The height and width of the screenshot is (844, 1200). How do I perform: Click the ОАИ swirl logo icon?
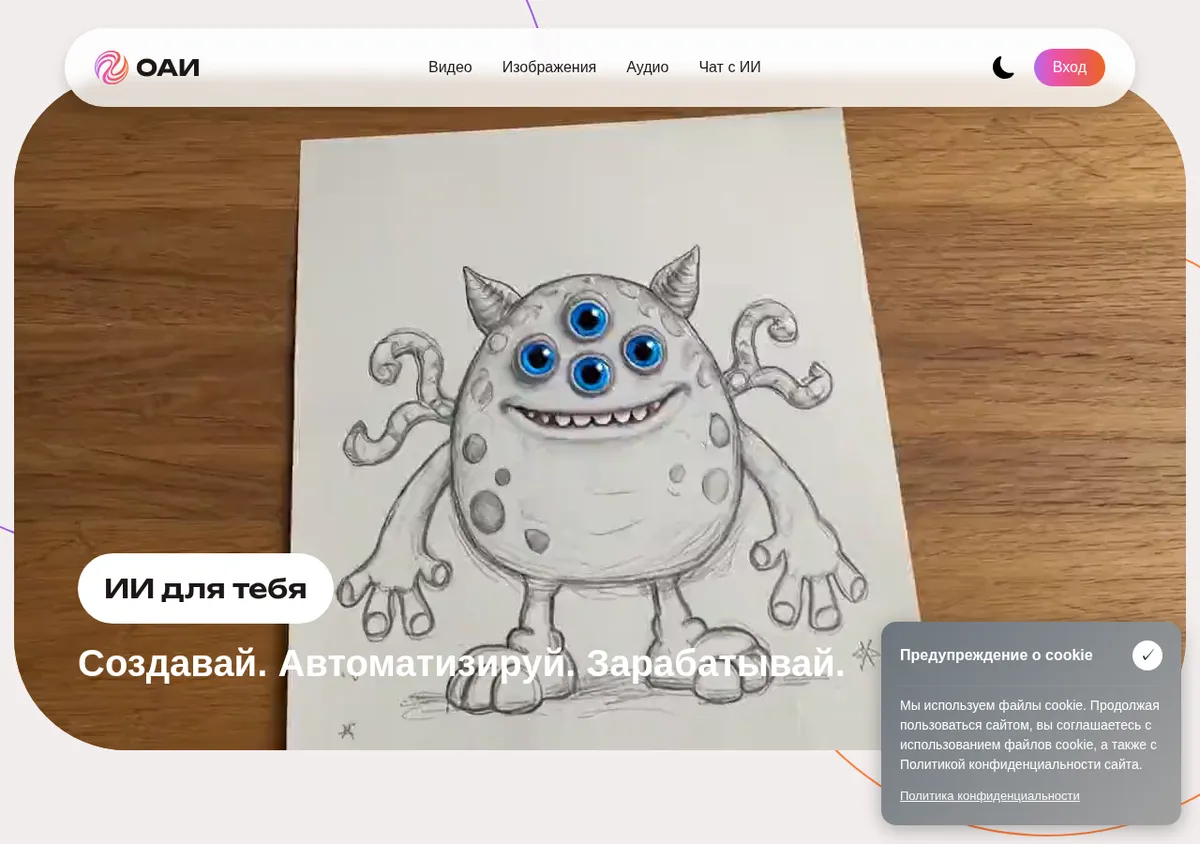pyautogui.click(x=111, y=67)
